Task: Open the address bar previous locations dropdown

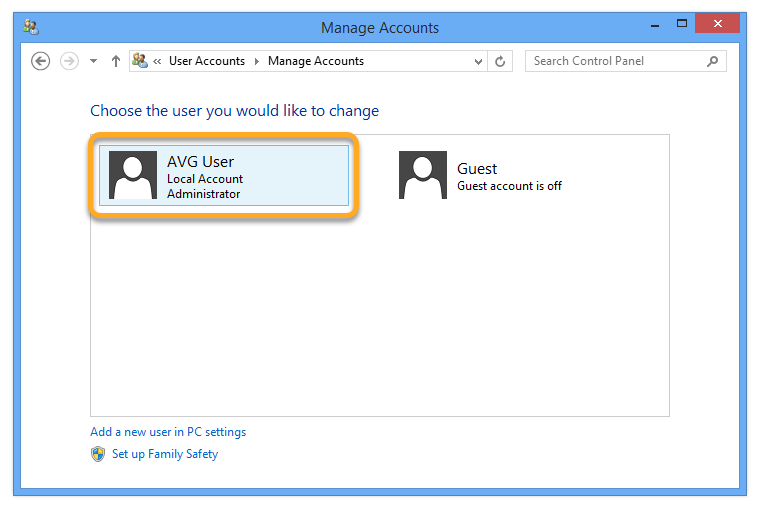Action: (478, 61)
